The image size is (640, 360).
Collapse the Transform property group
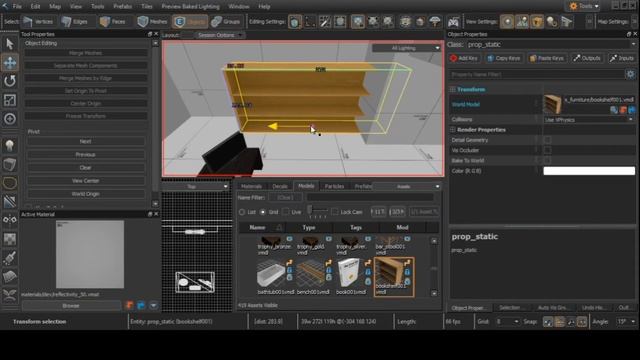(452, 89)
